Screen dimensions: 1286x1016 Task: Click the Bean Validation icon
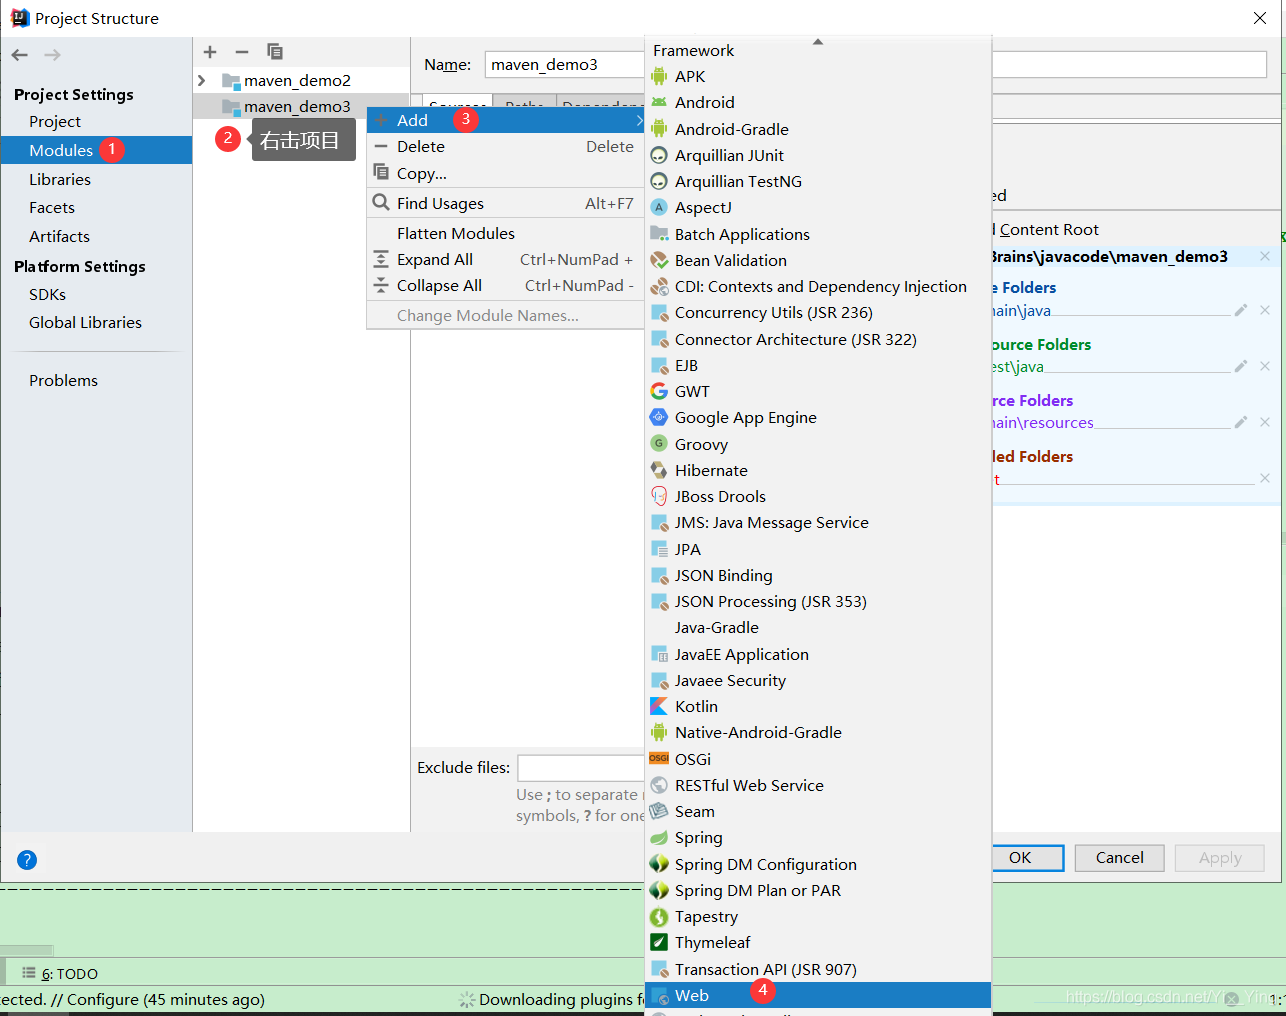[659, 260]
